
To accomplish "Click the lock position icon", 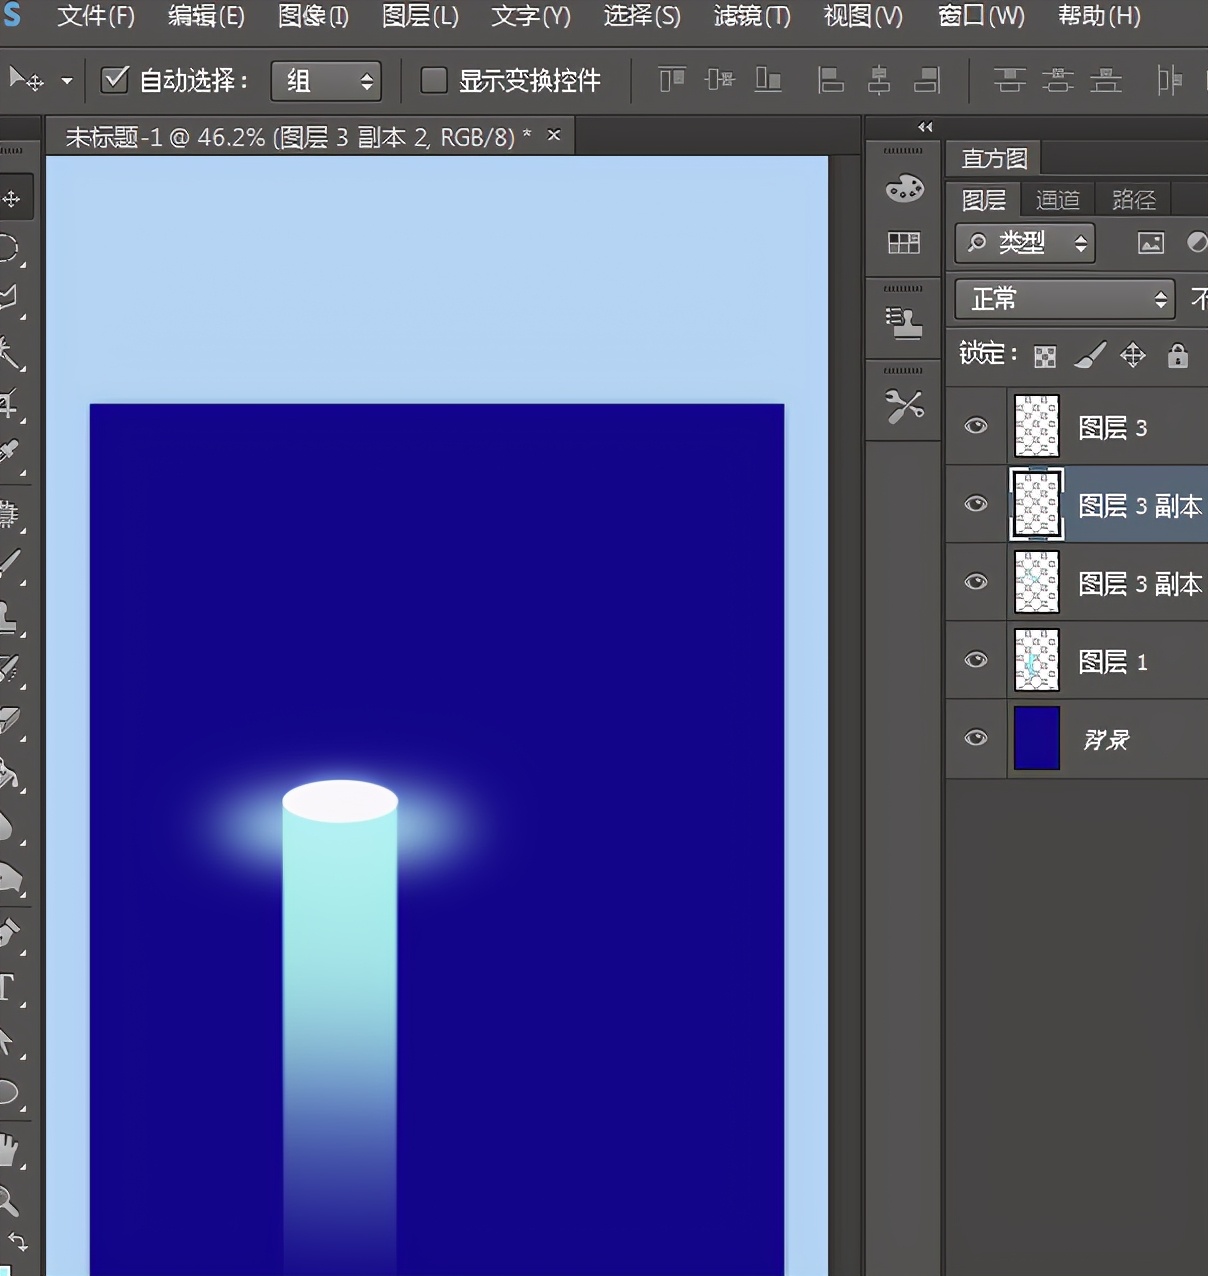I will (1133, 355).
